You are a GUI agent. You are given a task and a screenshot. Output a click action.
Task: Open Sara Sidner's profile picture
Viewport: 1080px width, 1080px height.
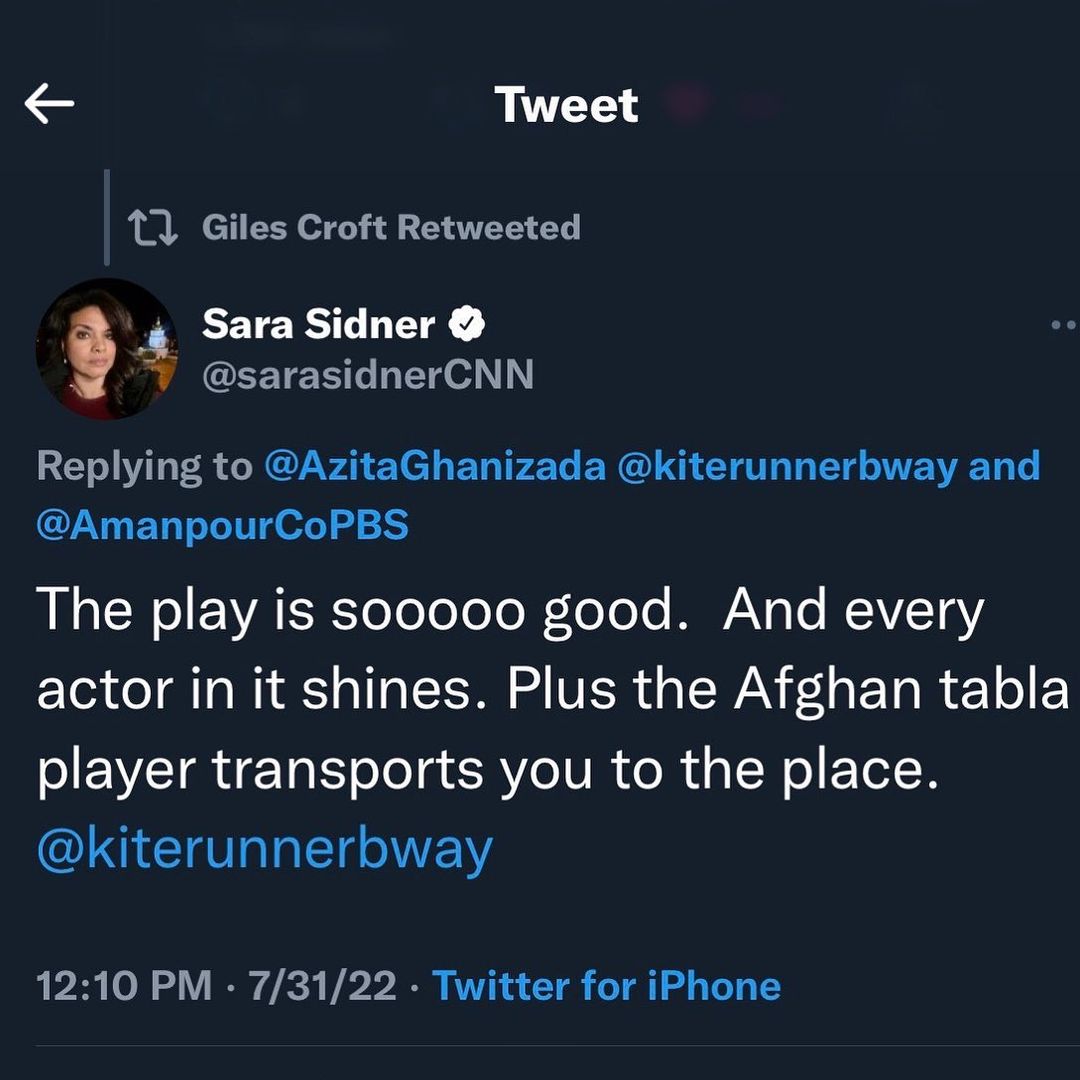(107, 349)
